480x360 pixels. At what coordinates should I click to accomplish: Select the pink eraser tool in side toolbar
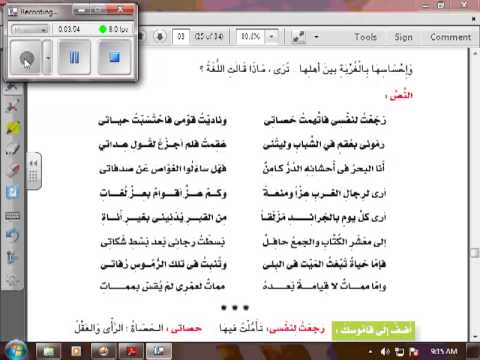13,171
